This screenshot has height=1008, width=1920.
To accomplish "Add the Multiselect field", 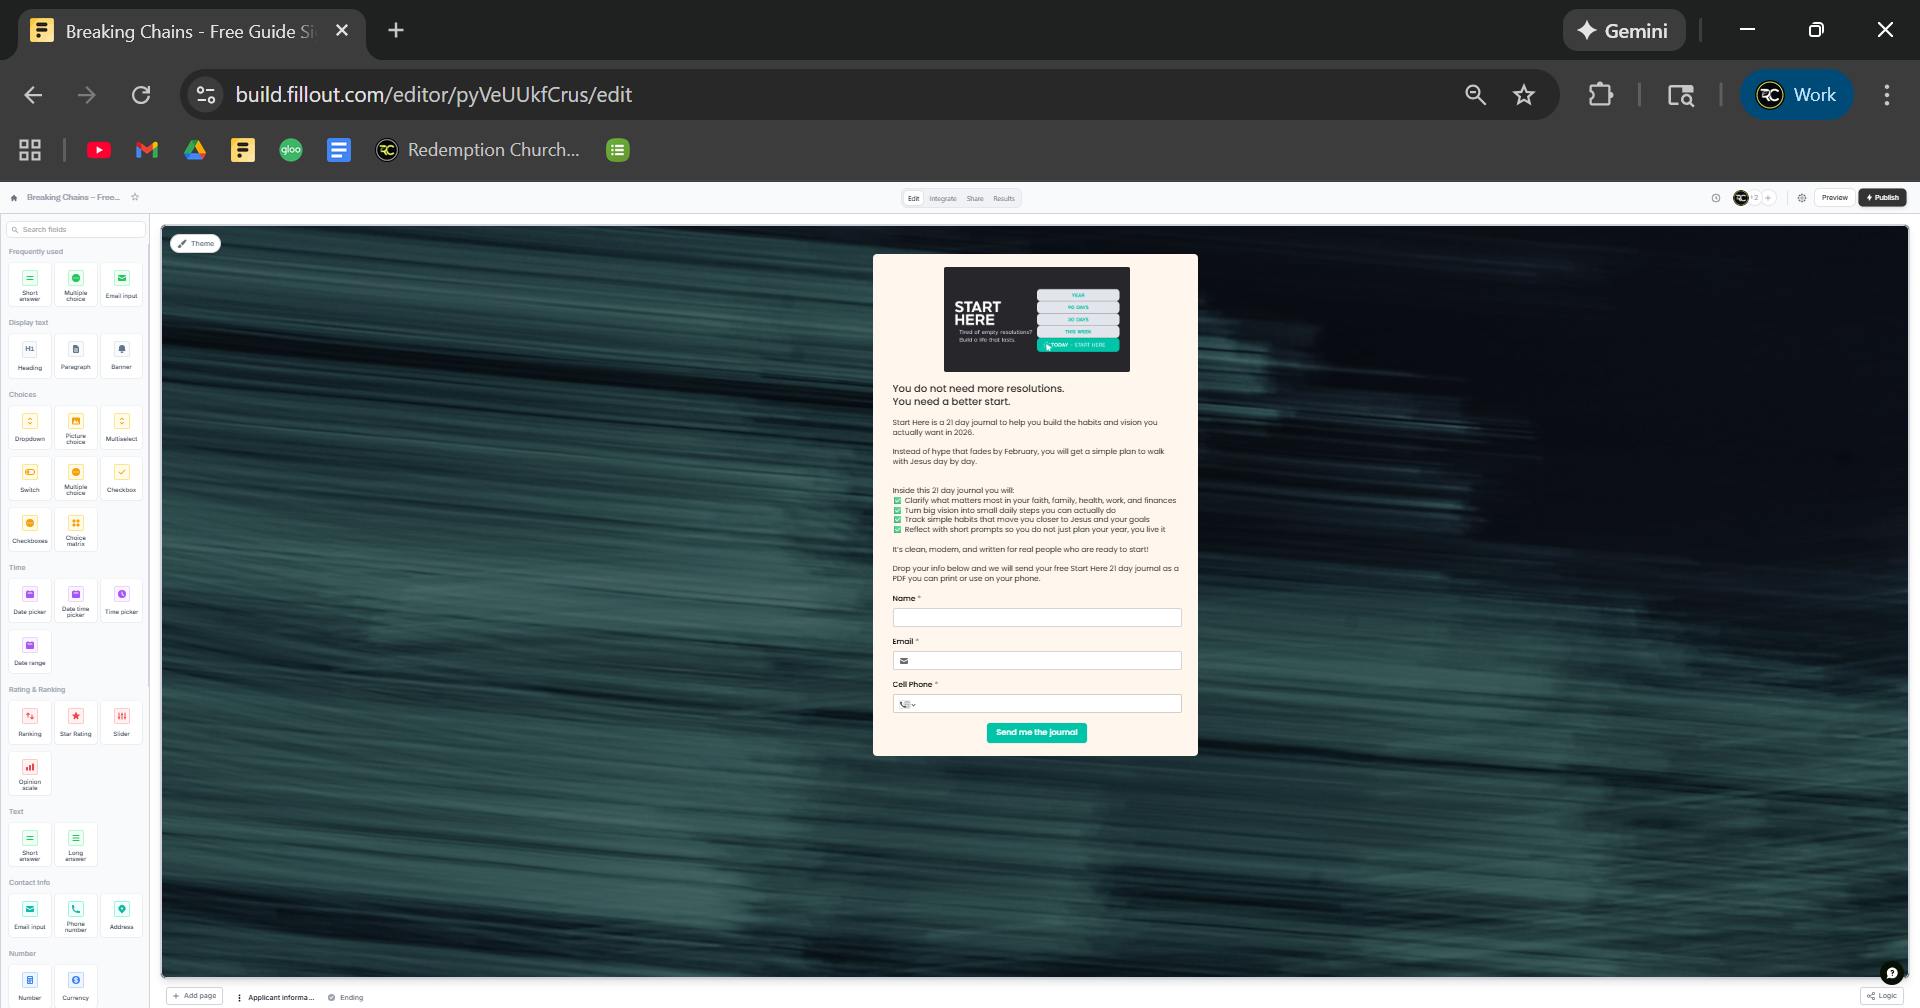I will (x=122, y=427).
